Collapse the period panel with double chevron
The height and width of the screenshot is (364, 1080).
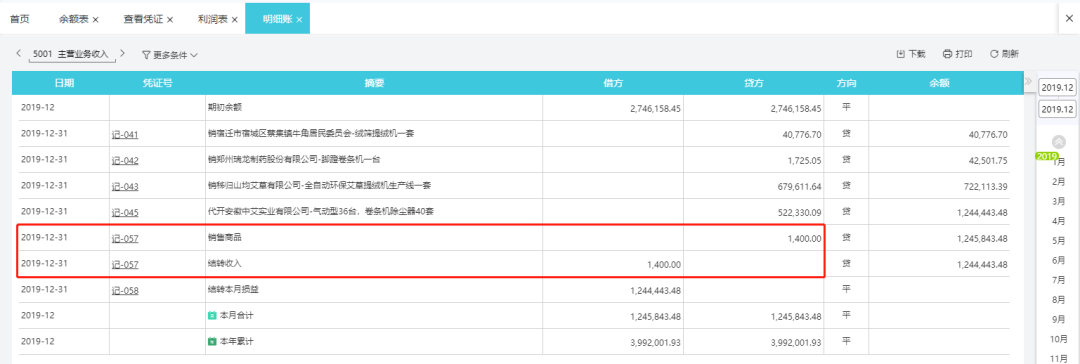[x=1028, y=81]
